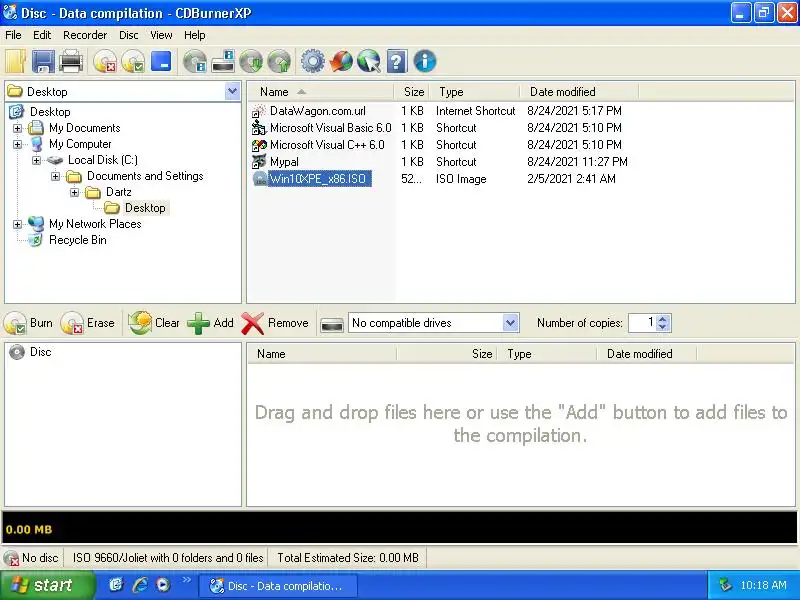
Task: Click the Erase button
Action: (x=87, y=323)
